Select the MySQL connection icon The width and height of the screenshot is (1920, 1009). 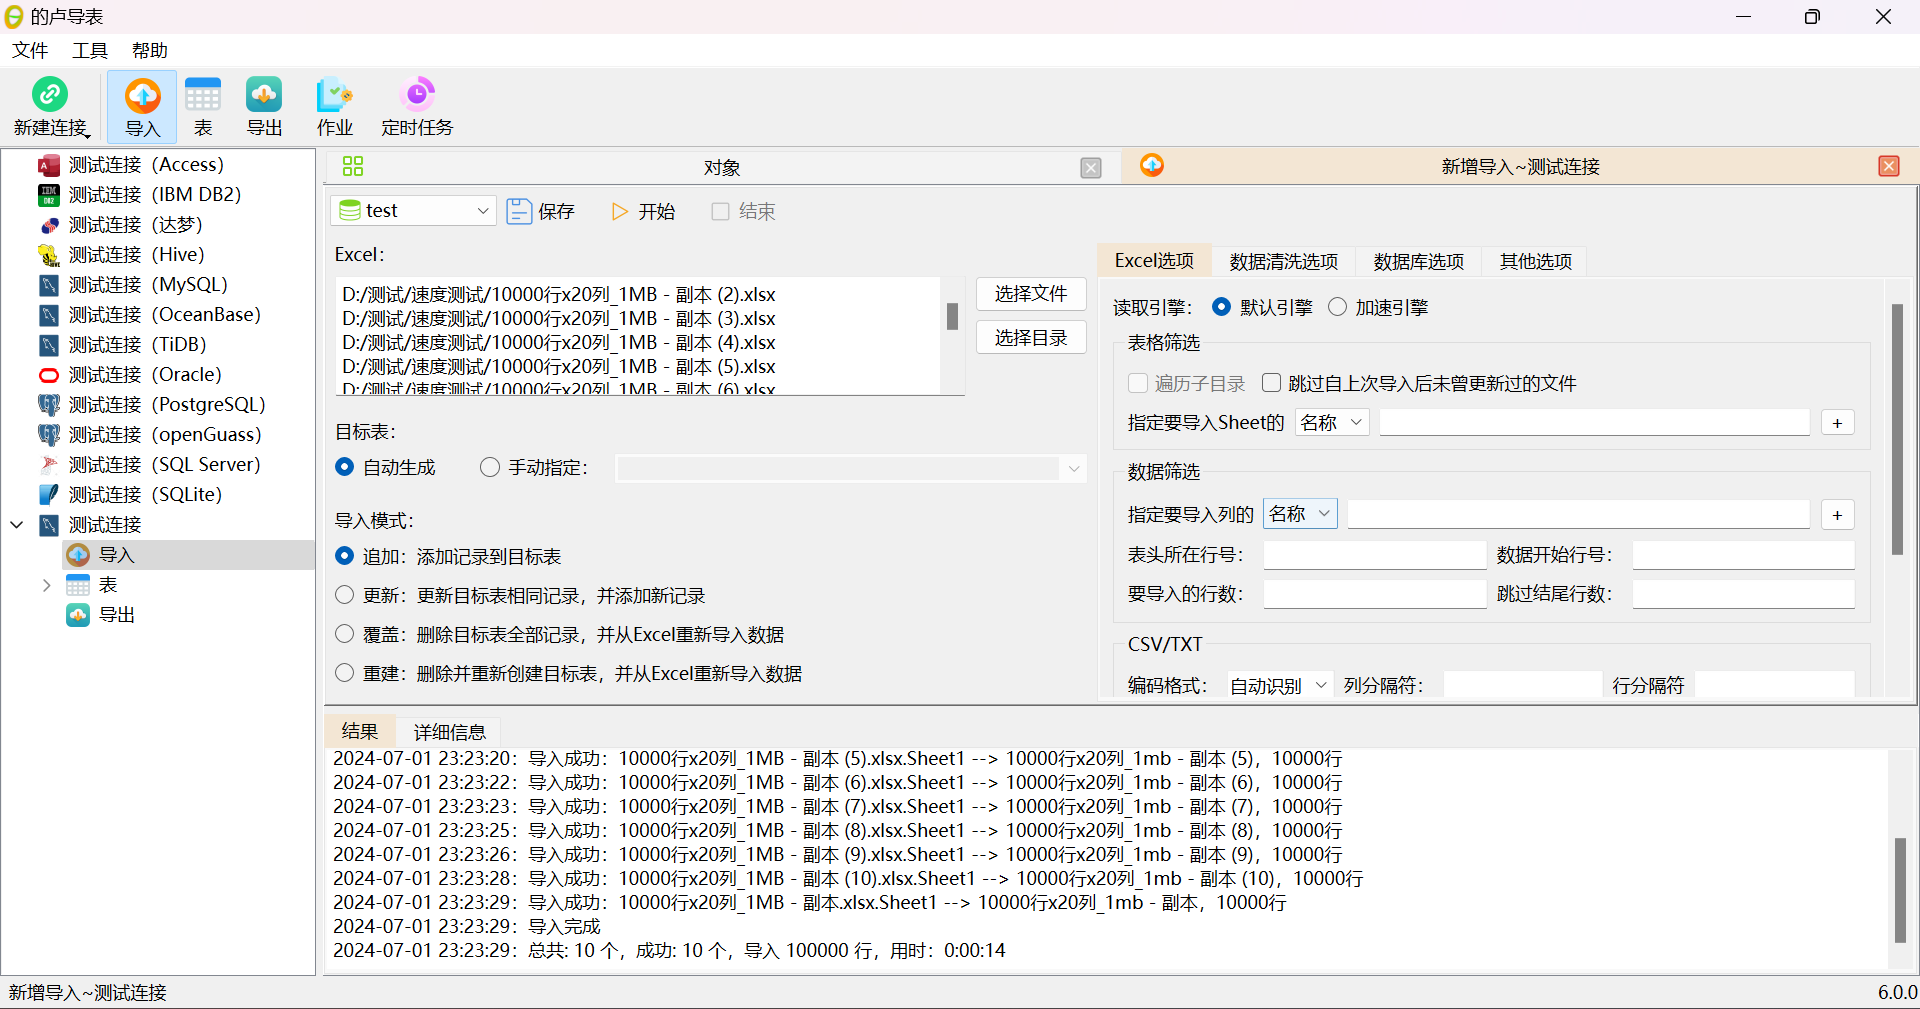(x=49, y=285)
